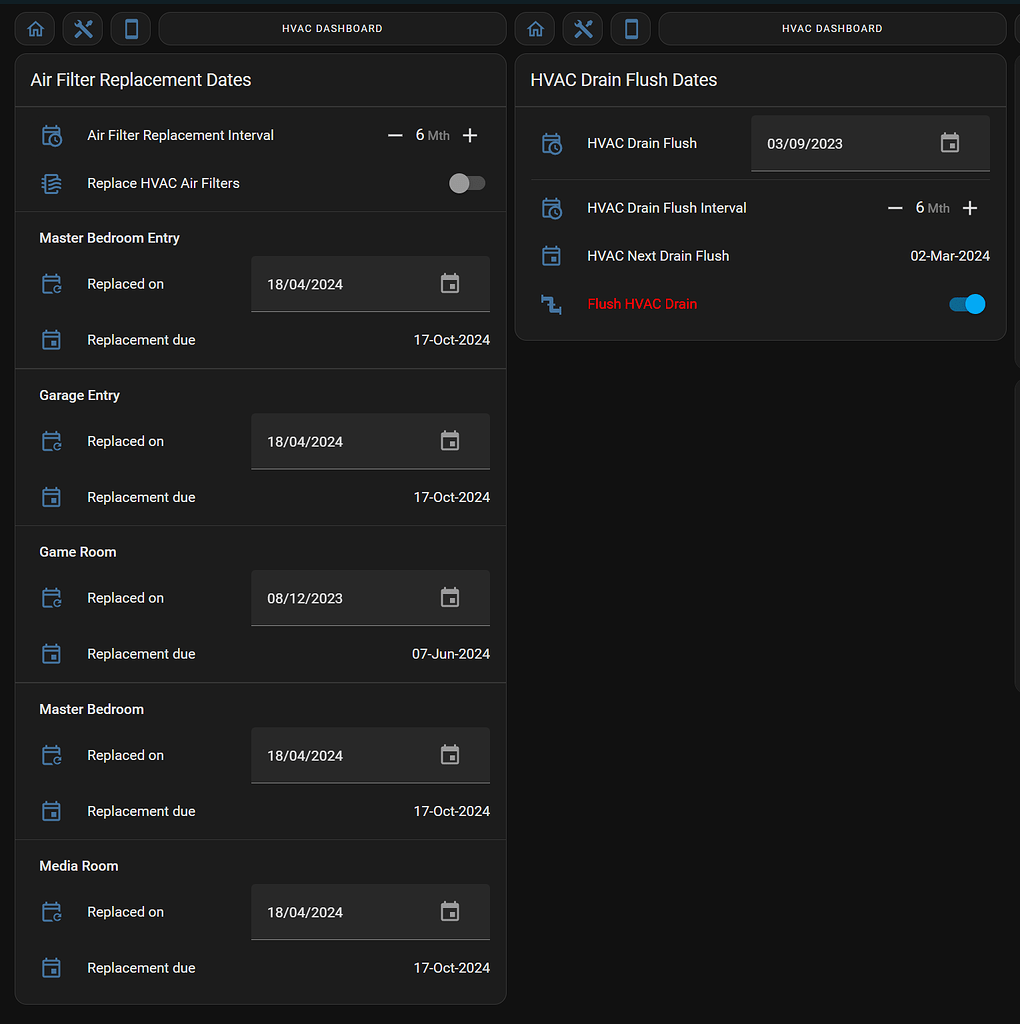Open the wrench icon in the right header
Screen dimensions: 1020x1024
click(582, 28)
